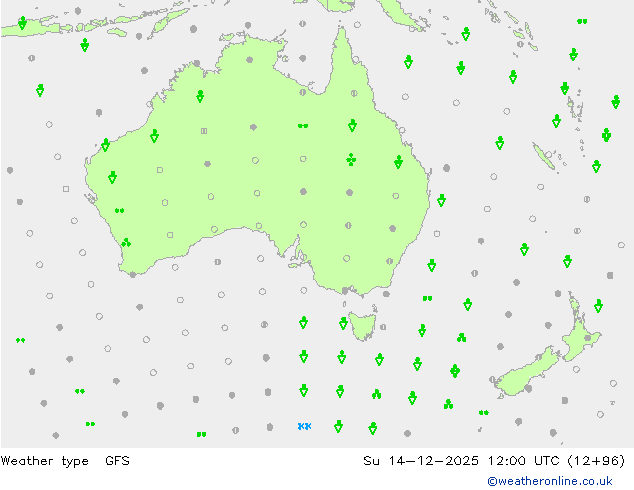Open the weatheronline.co.uk copyright link
This screenshot has width=634, height=490.
(550, 481)
